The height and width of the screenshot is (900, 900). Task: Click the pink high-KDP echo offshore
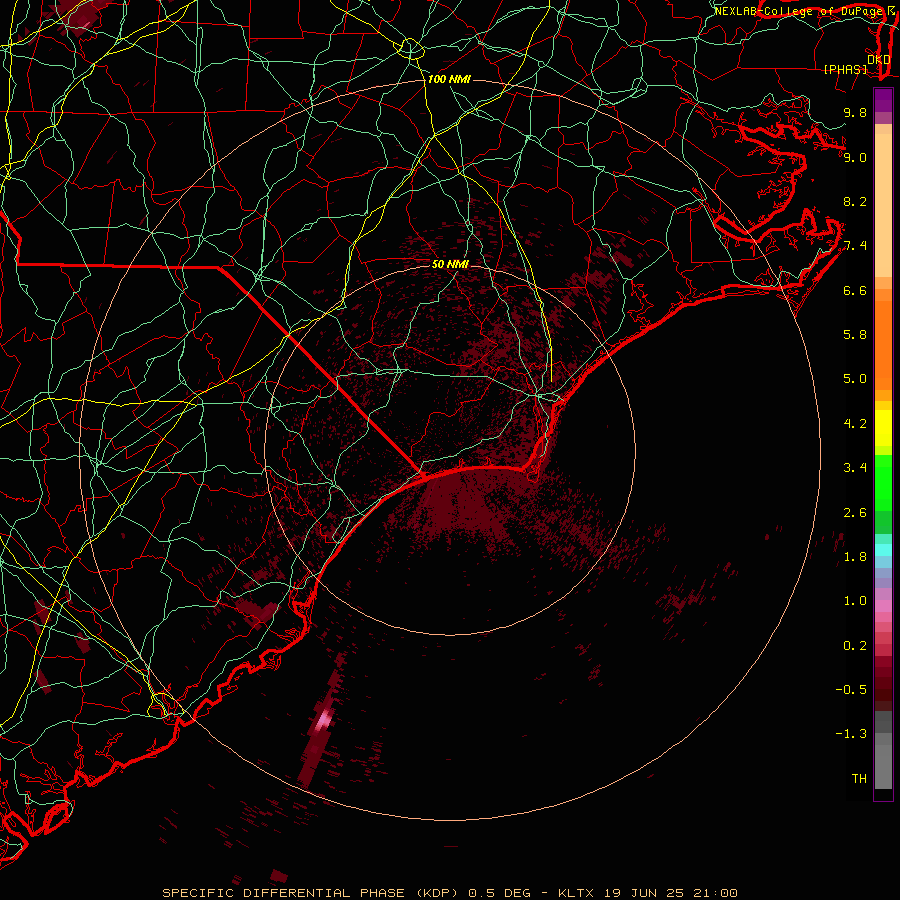pyautogui.click(x=324, y=719)
